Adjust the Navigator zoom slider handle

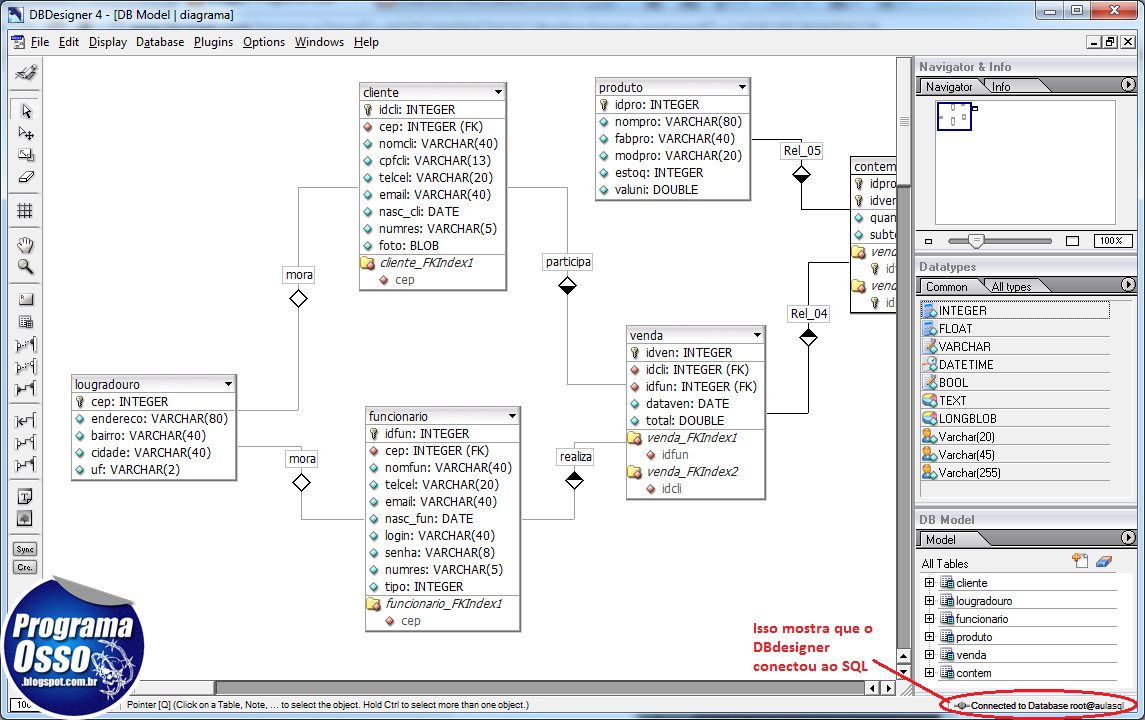coord(976,241)
